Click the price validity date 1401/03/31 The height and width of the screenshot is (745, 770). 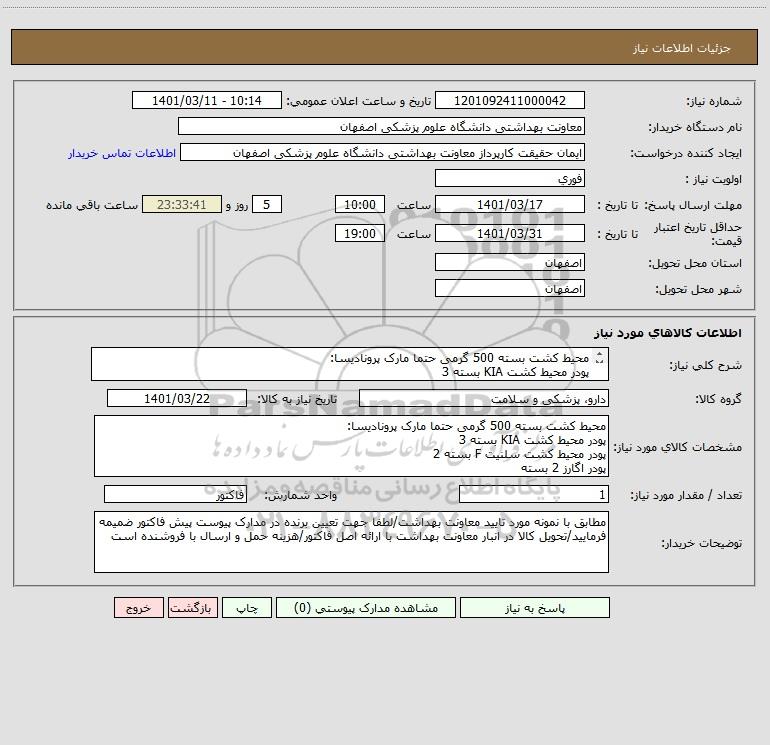[510, 234]
